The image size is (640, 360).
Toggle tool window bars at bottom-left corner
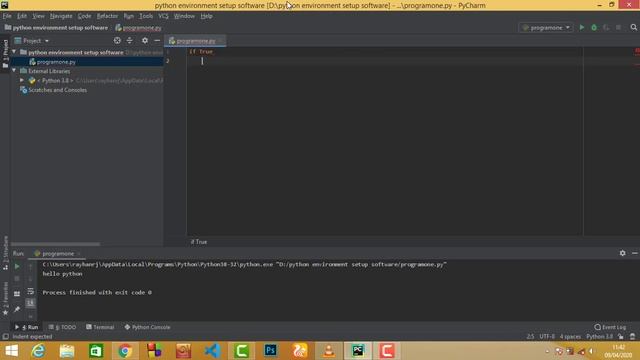pos(5,337)
